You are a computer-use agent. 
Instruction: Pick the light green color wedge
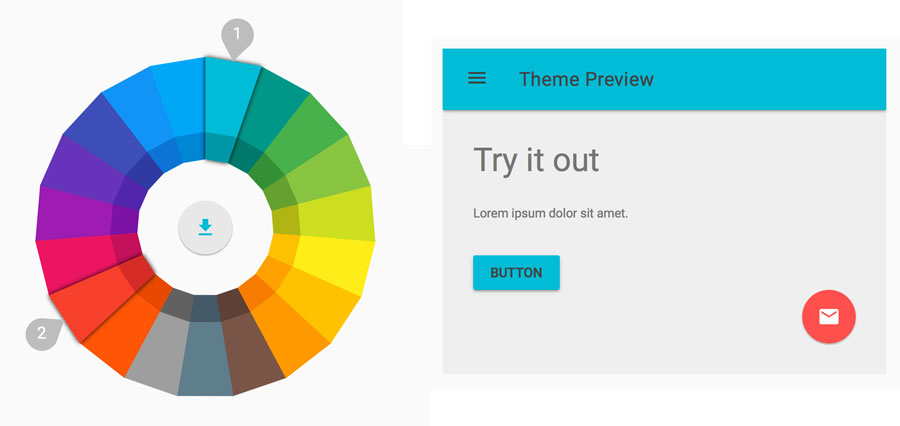click(340, 172)
